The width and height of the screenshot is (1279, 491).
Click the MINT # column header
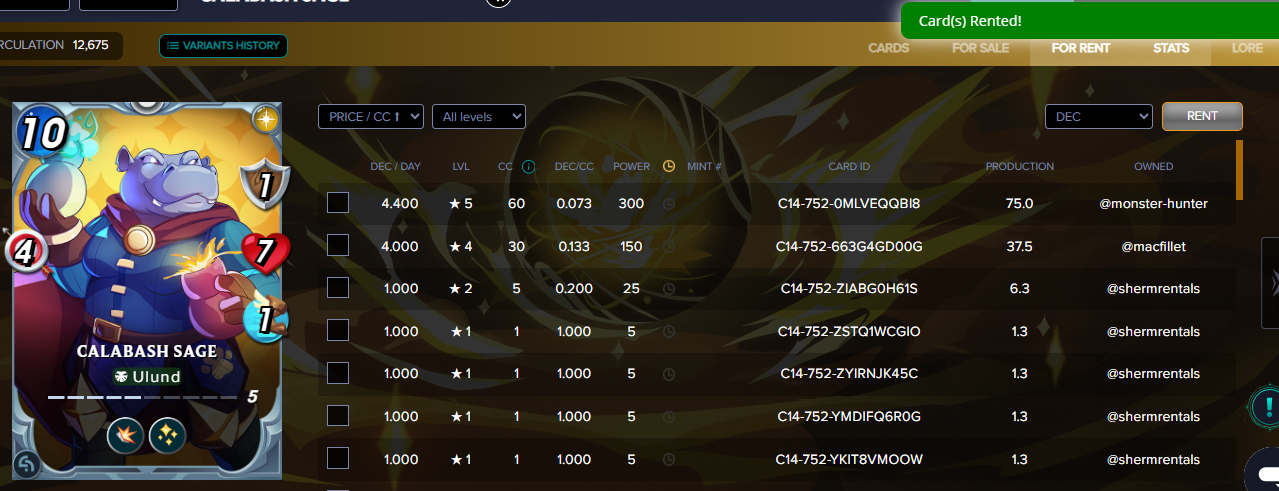pyautogui.click(x=704, y=166)
